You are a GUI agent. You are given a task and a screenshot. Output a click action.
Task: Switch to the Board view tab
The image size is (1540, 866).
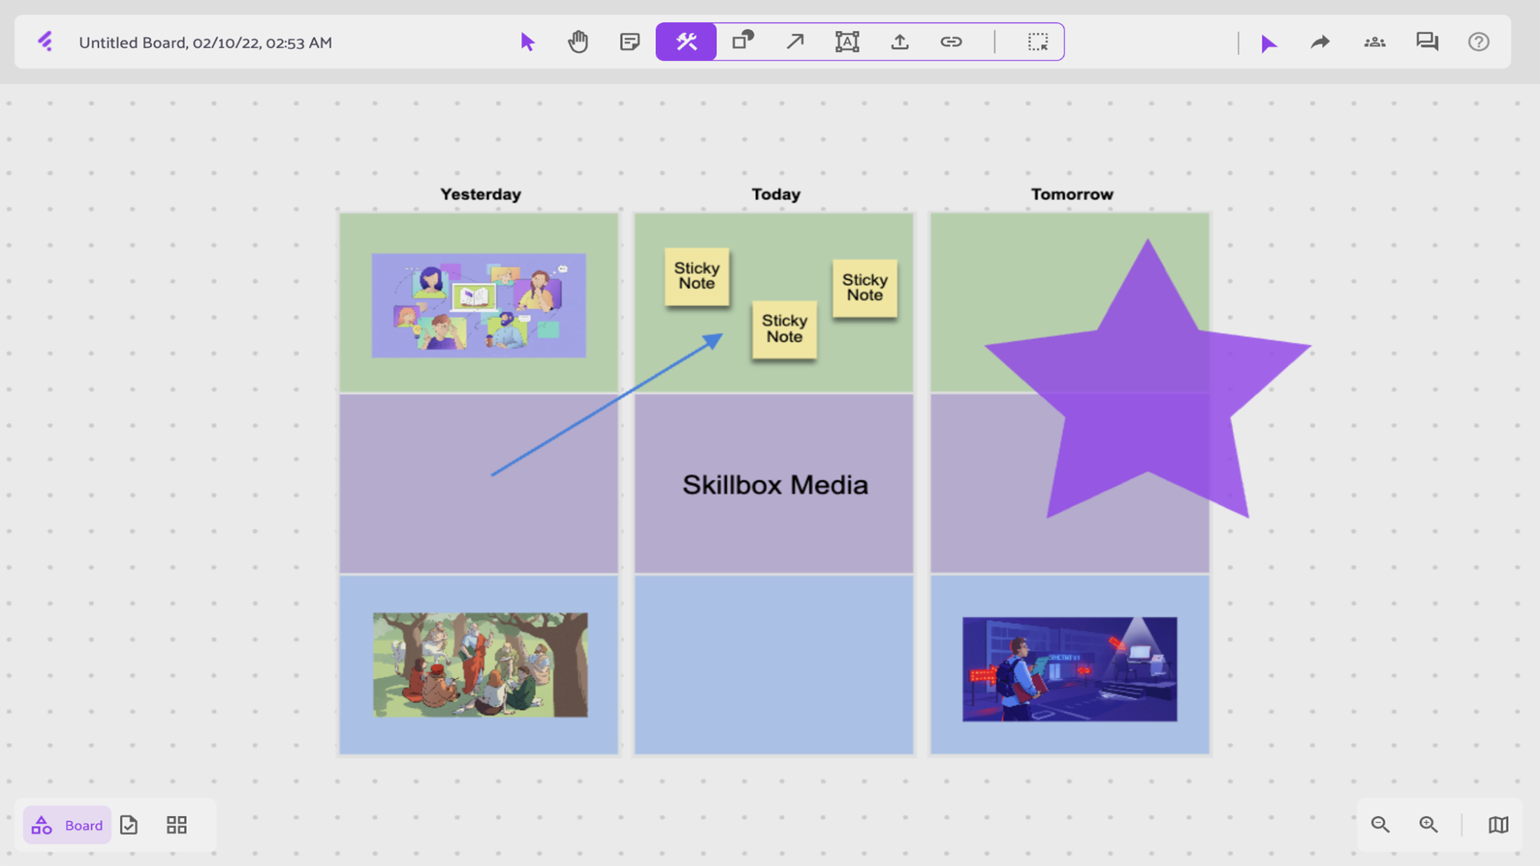coord(68,825)
